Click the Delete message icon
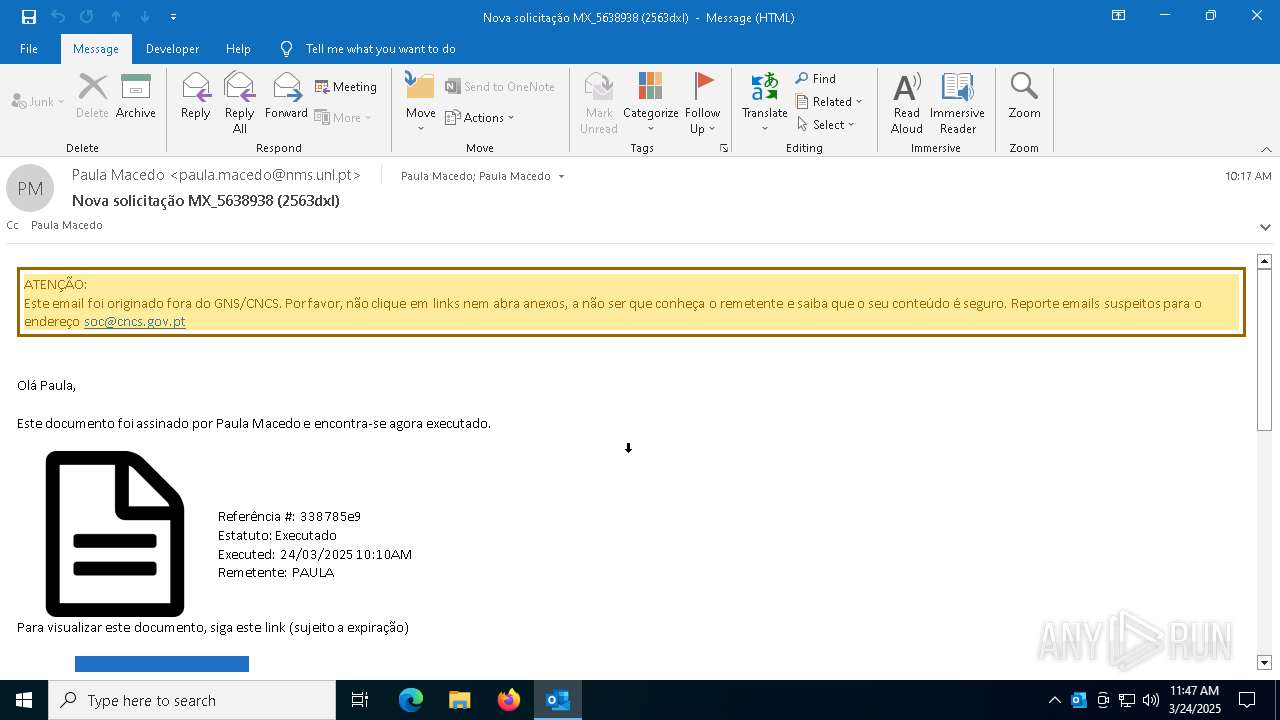The height and width of the screenshot is (720, 1280). 92,96
